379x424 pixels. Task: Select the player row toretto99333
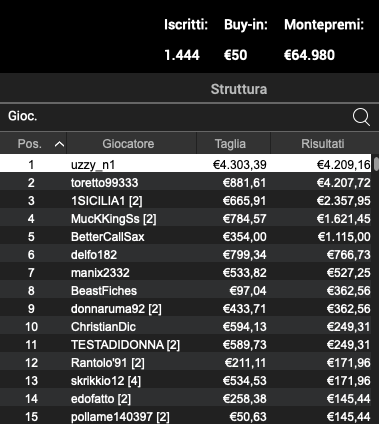(186, 182)
